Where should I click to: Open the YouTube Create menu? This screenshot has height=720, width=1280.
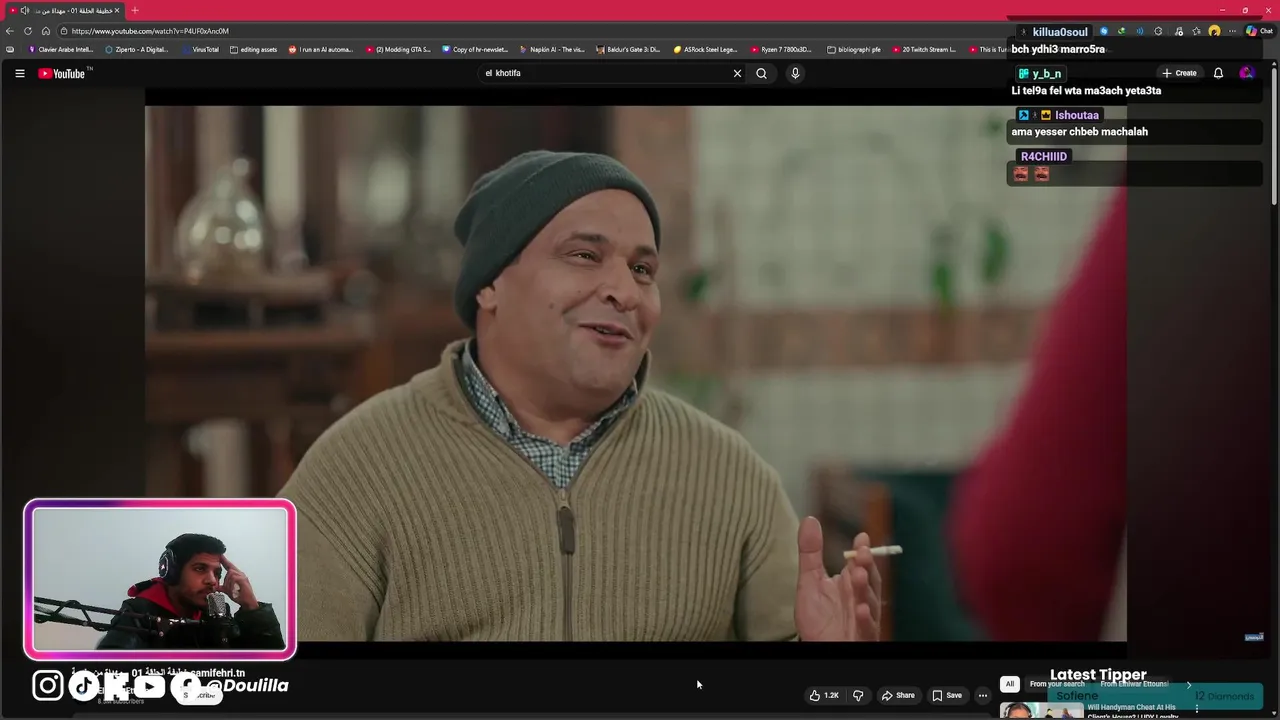pyautogui.click(x=1179, y=73)
